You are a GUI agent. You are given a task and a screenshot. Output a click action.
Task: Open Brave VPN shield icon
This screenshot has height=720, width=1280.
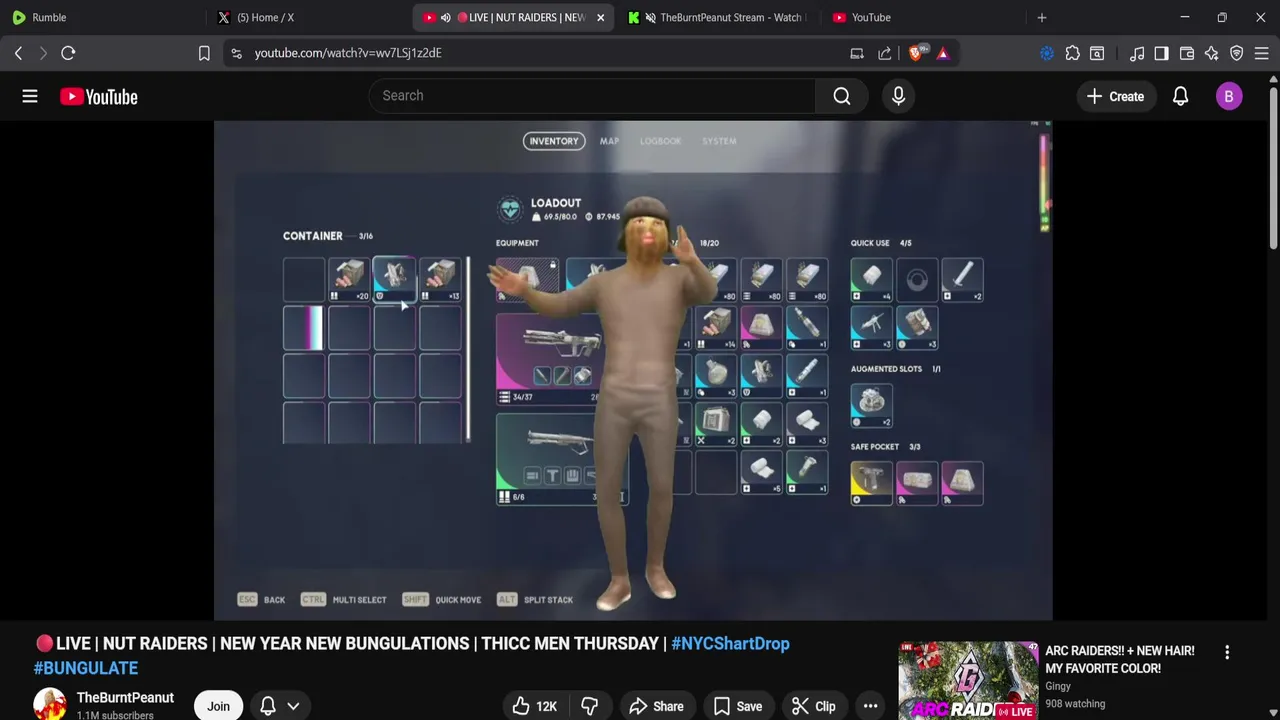1237,53
